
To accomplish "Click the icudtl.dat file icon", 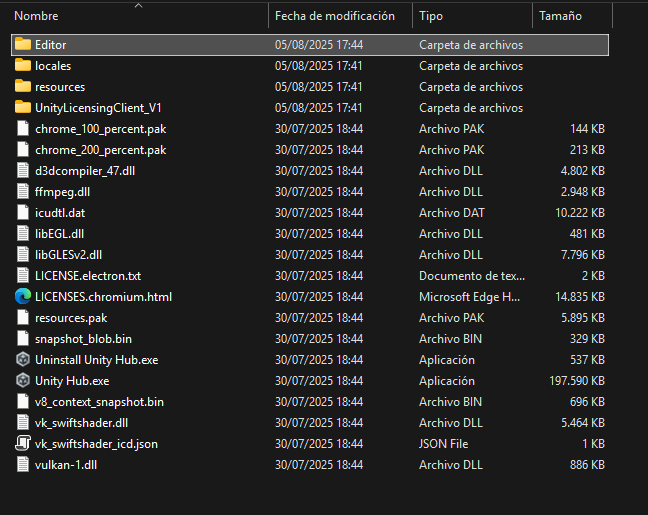I will 23,212.
